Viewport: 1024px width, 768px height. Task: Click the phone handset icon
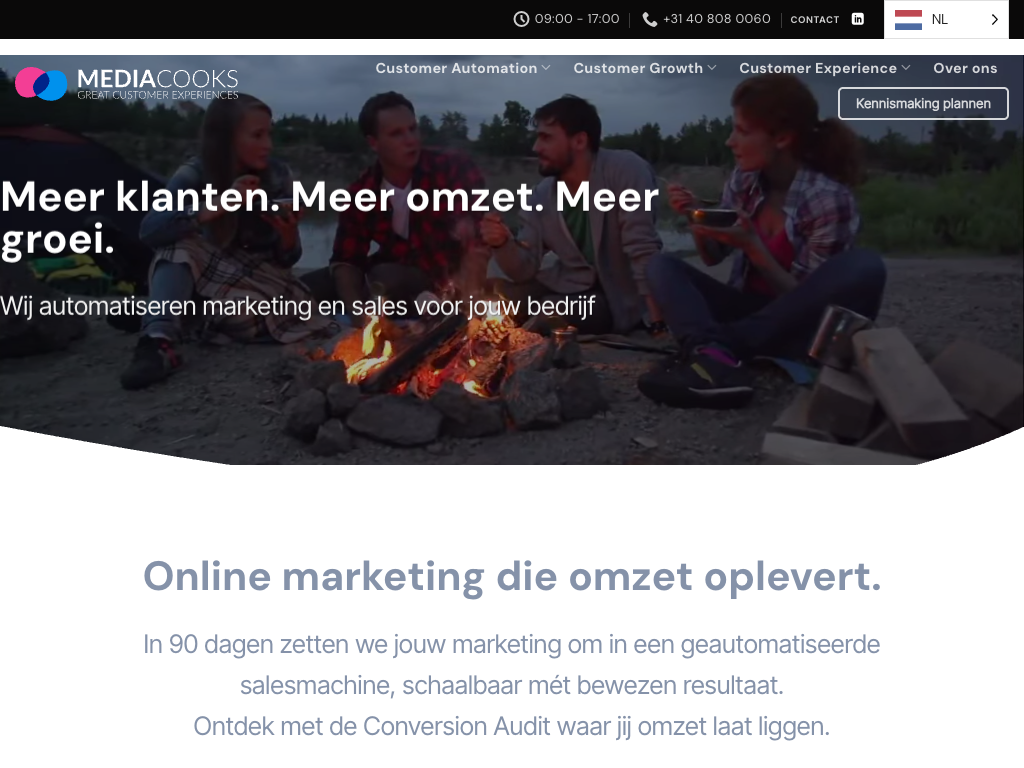coord(650,20)
